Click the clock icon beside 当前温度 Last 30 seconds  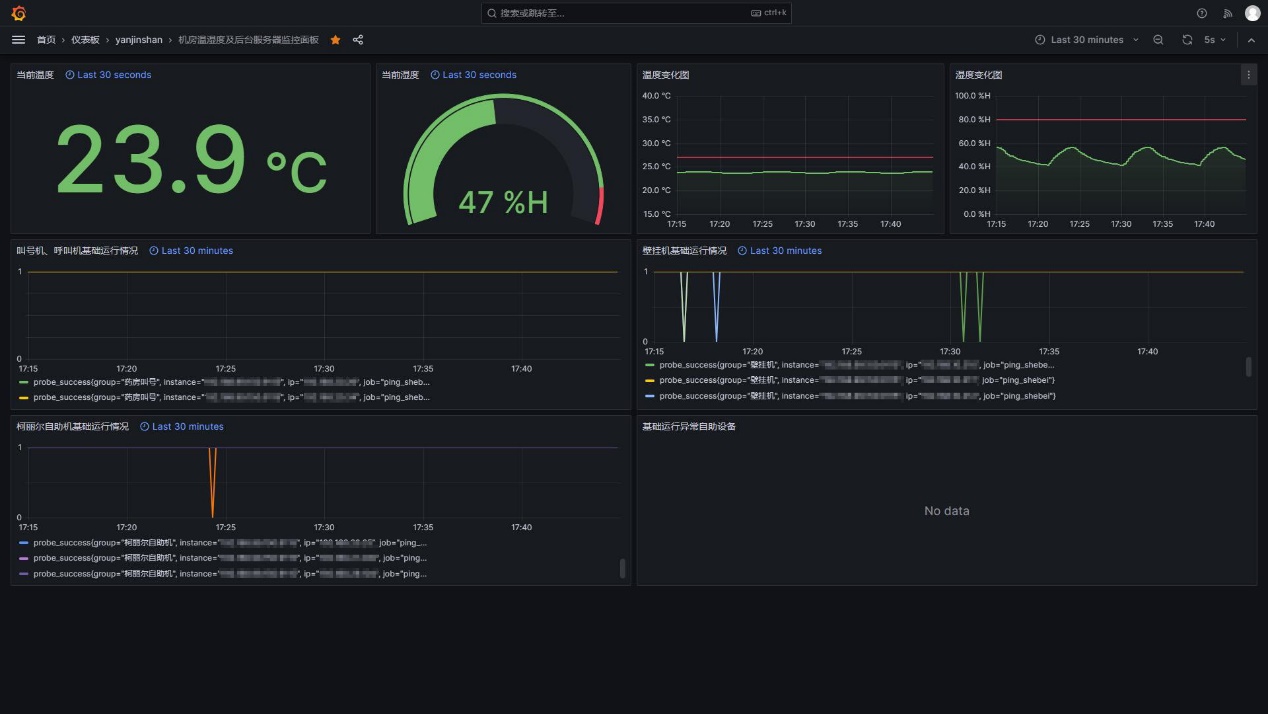[70, 75]
